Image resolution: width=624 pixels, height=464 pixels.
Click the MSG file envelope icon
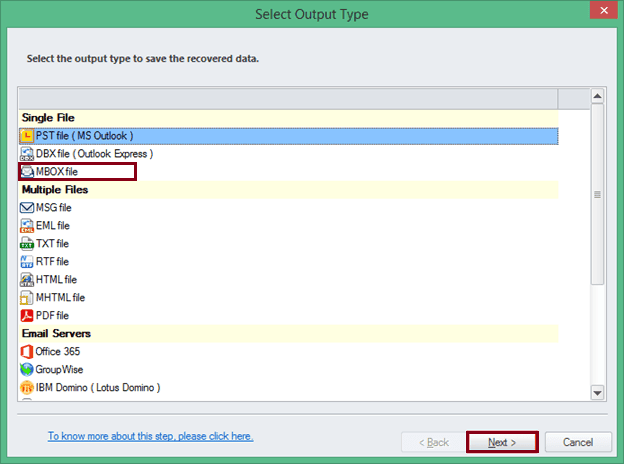(x=27, y=208)
